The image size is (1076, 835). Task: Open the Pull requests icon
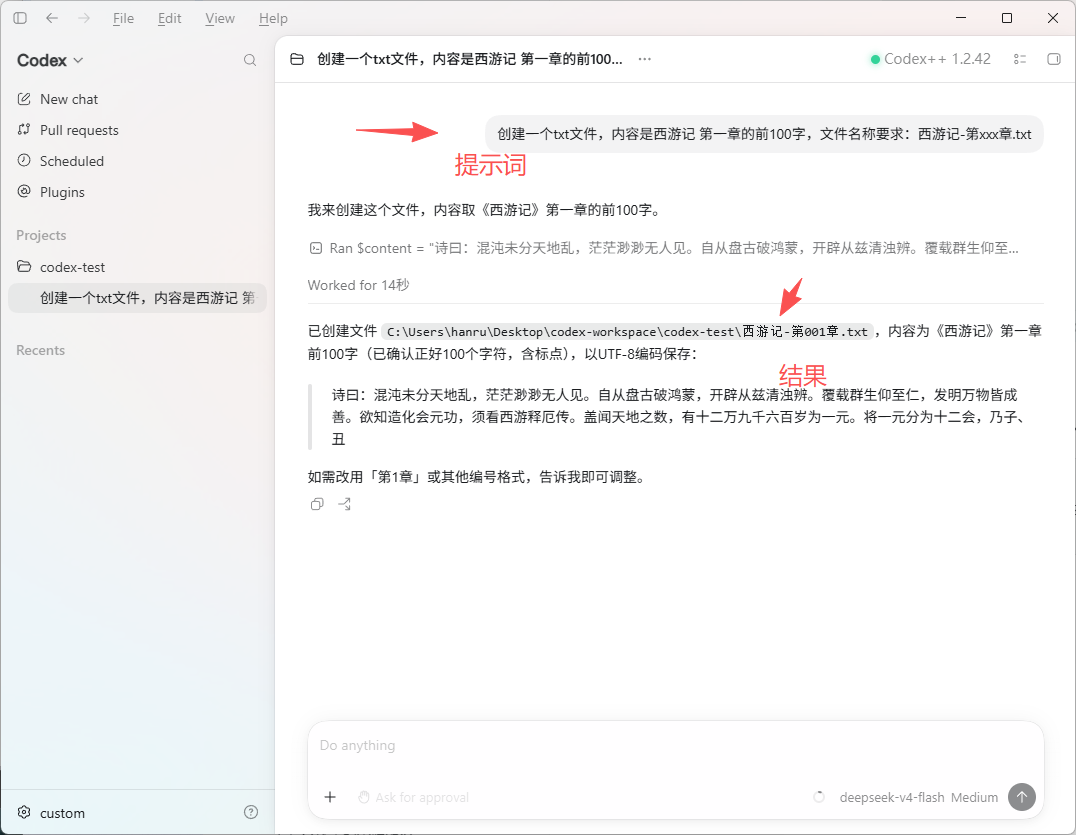(x=24, y=130)
